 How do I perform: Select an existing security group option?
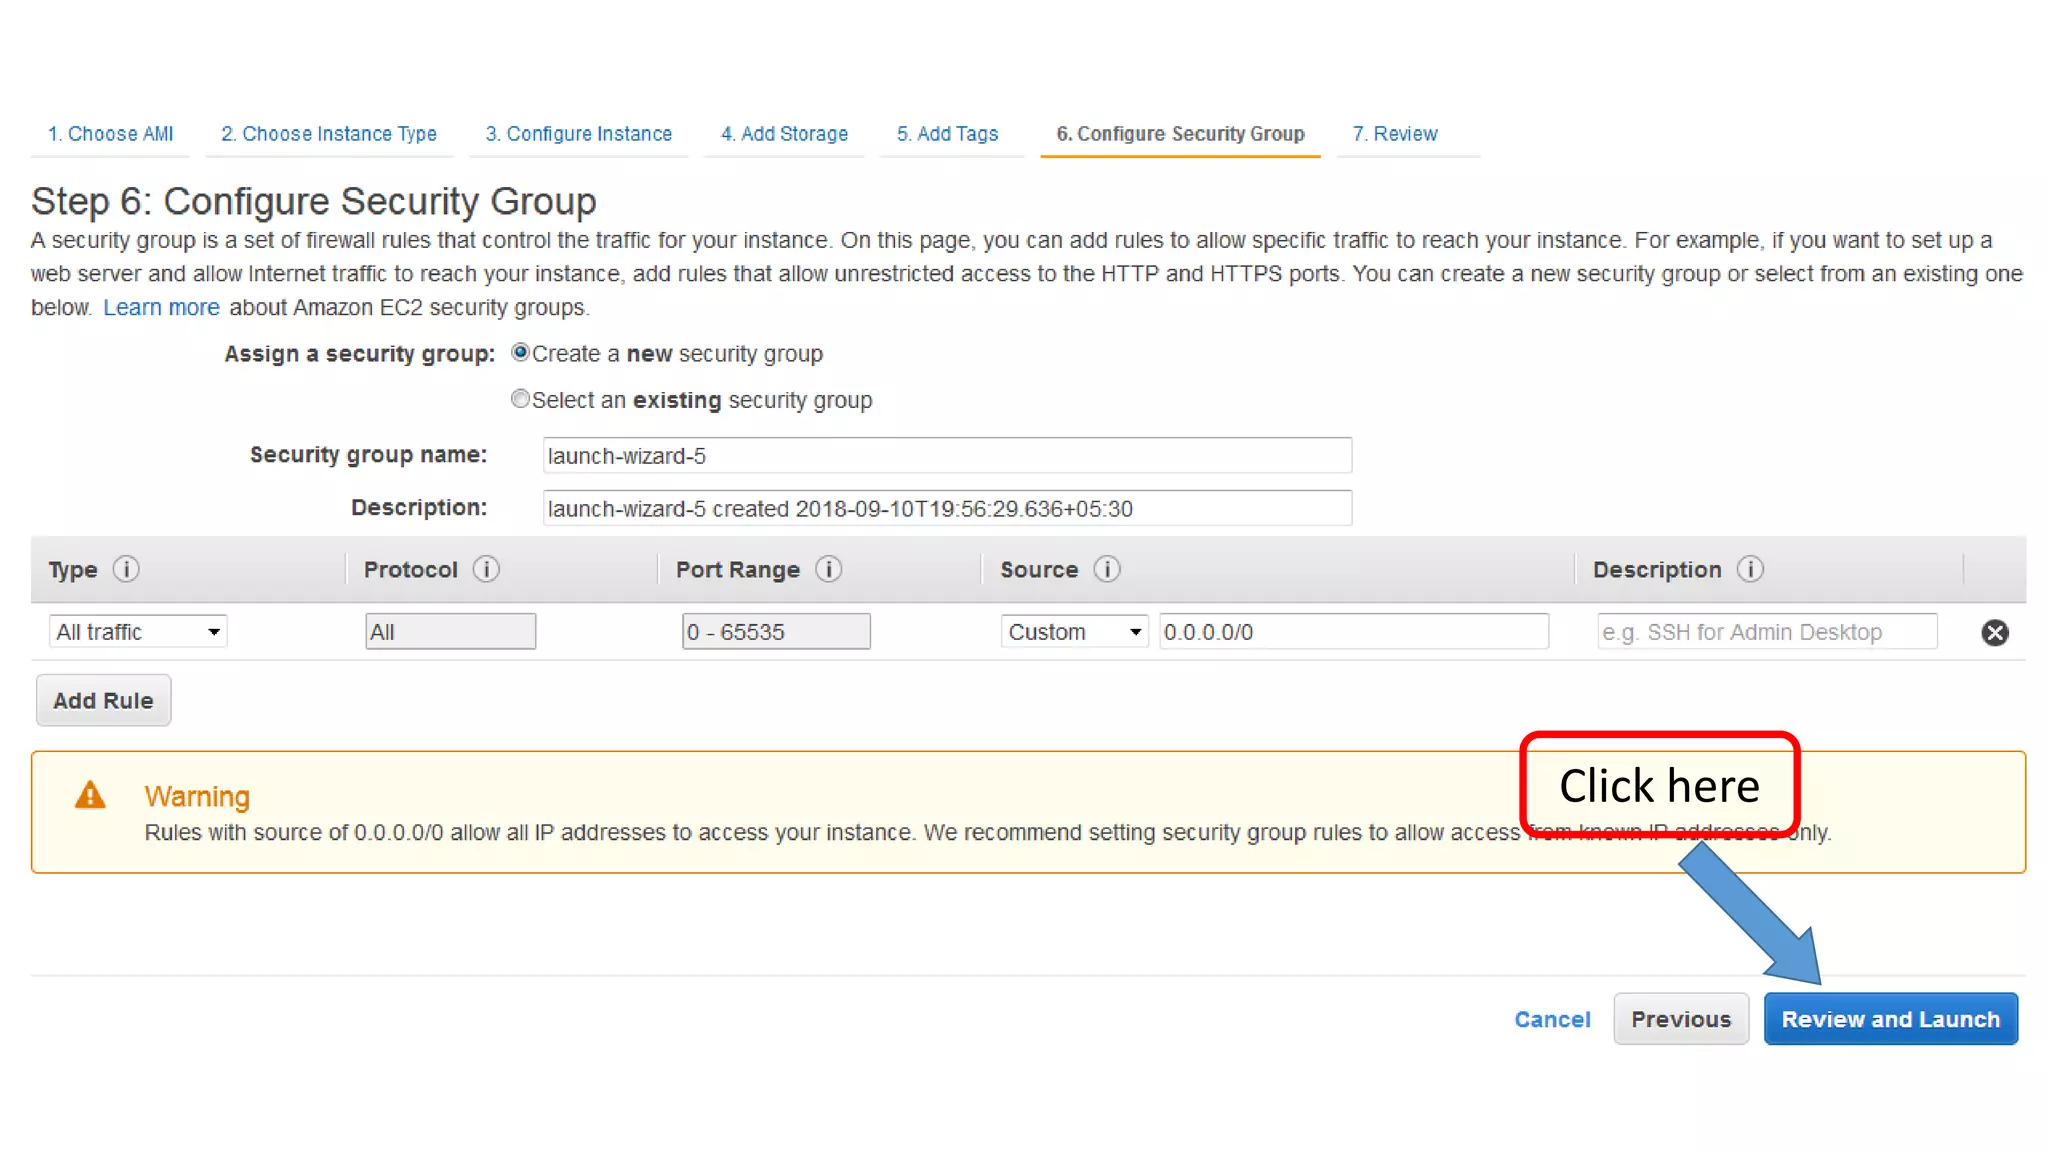pos(520,399)
